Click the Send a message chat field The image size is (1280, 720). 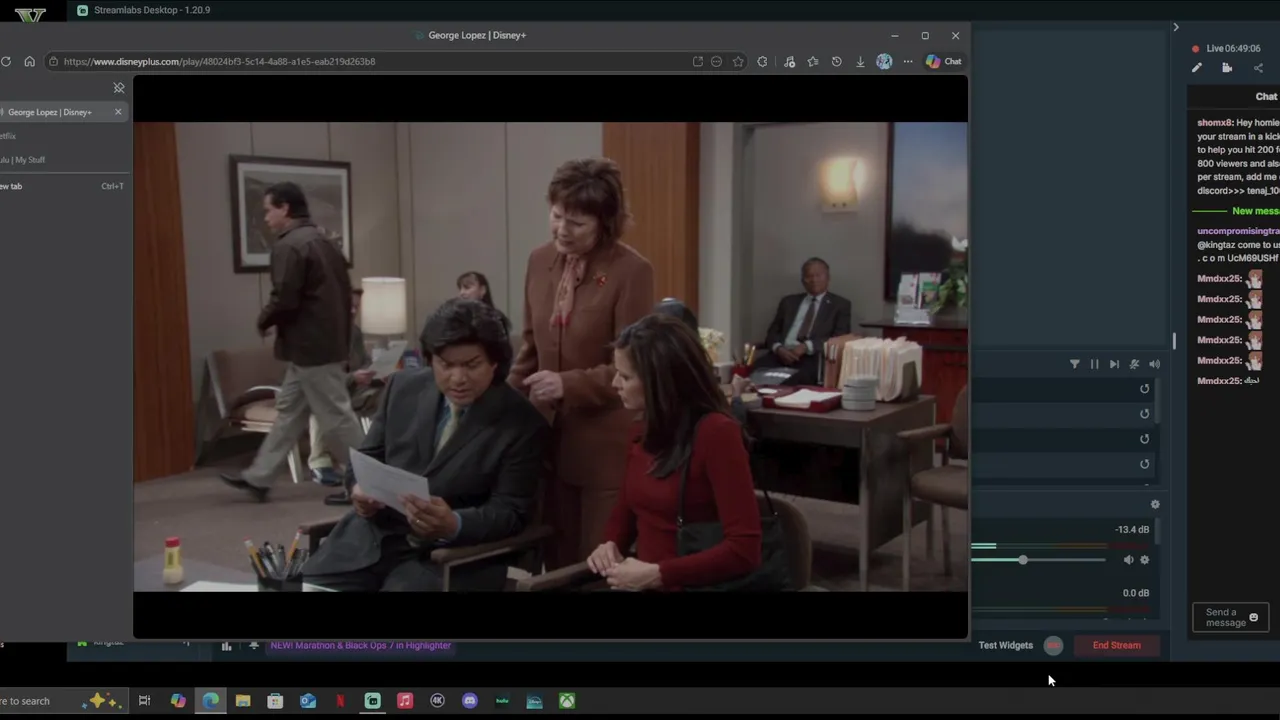point(1231,617)
